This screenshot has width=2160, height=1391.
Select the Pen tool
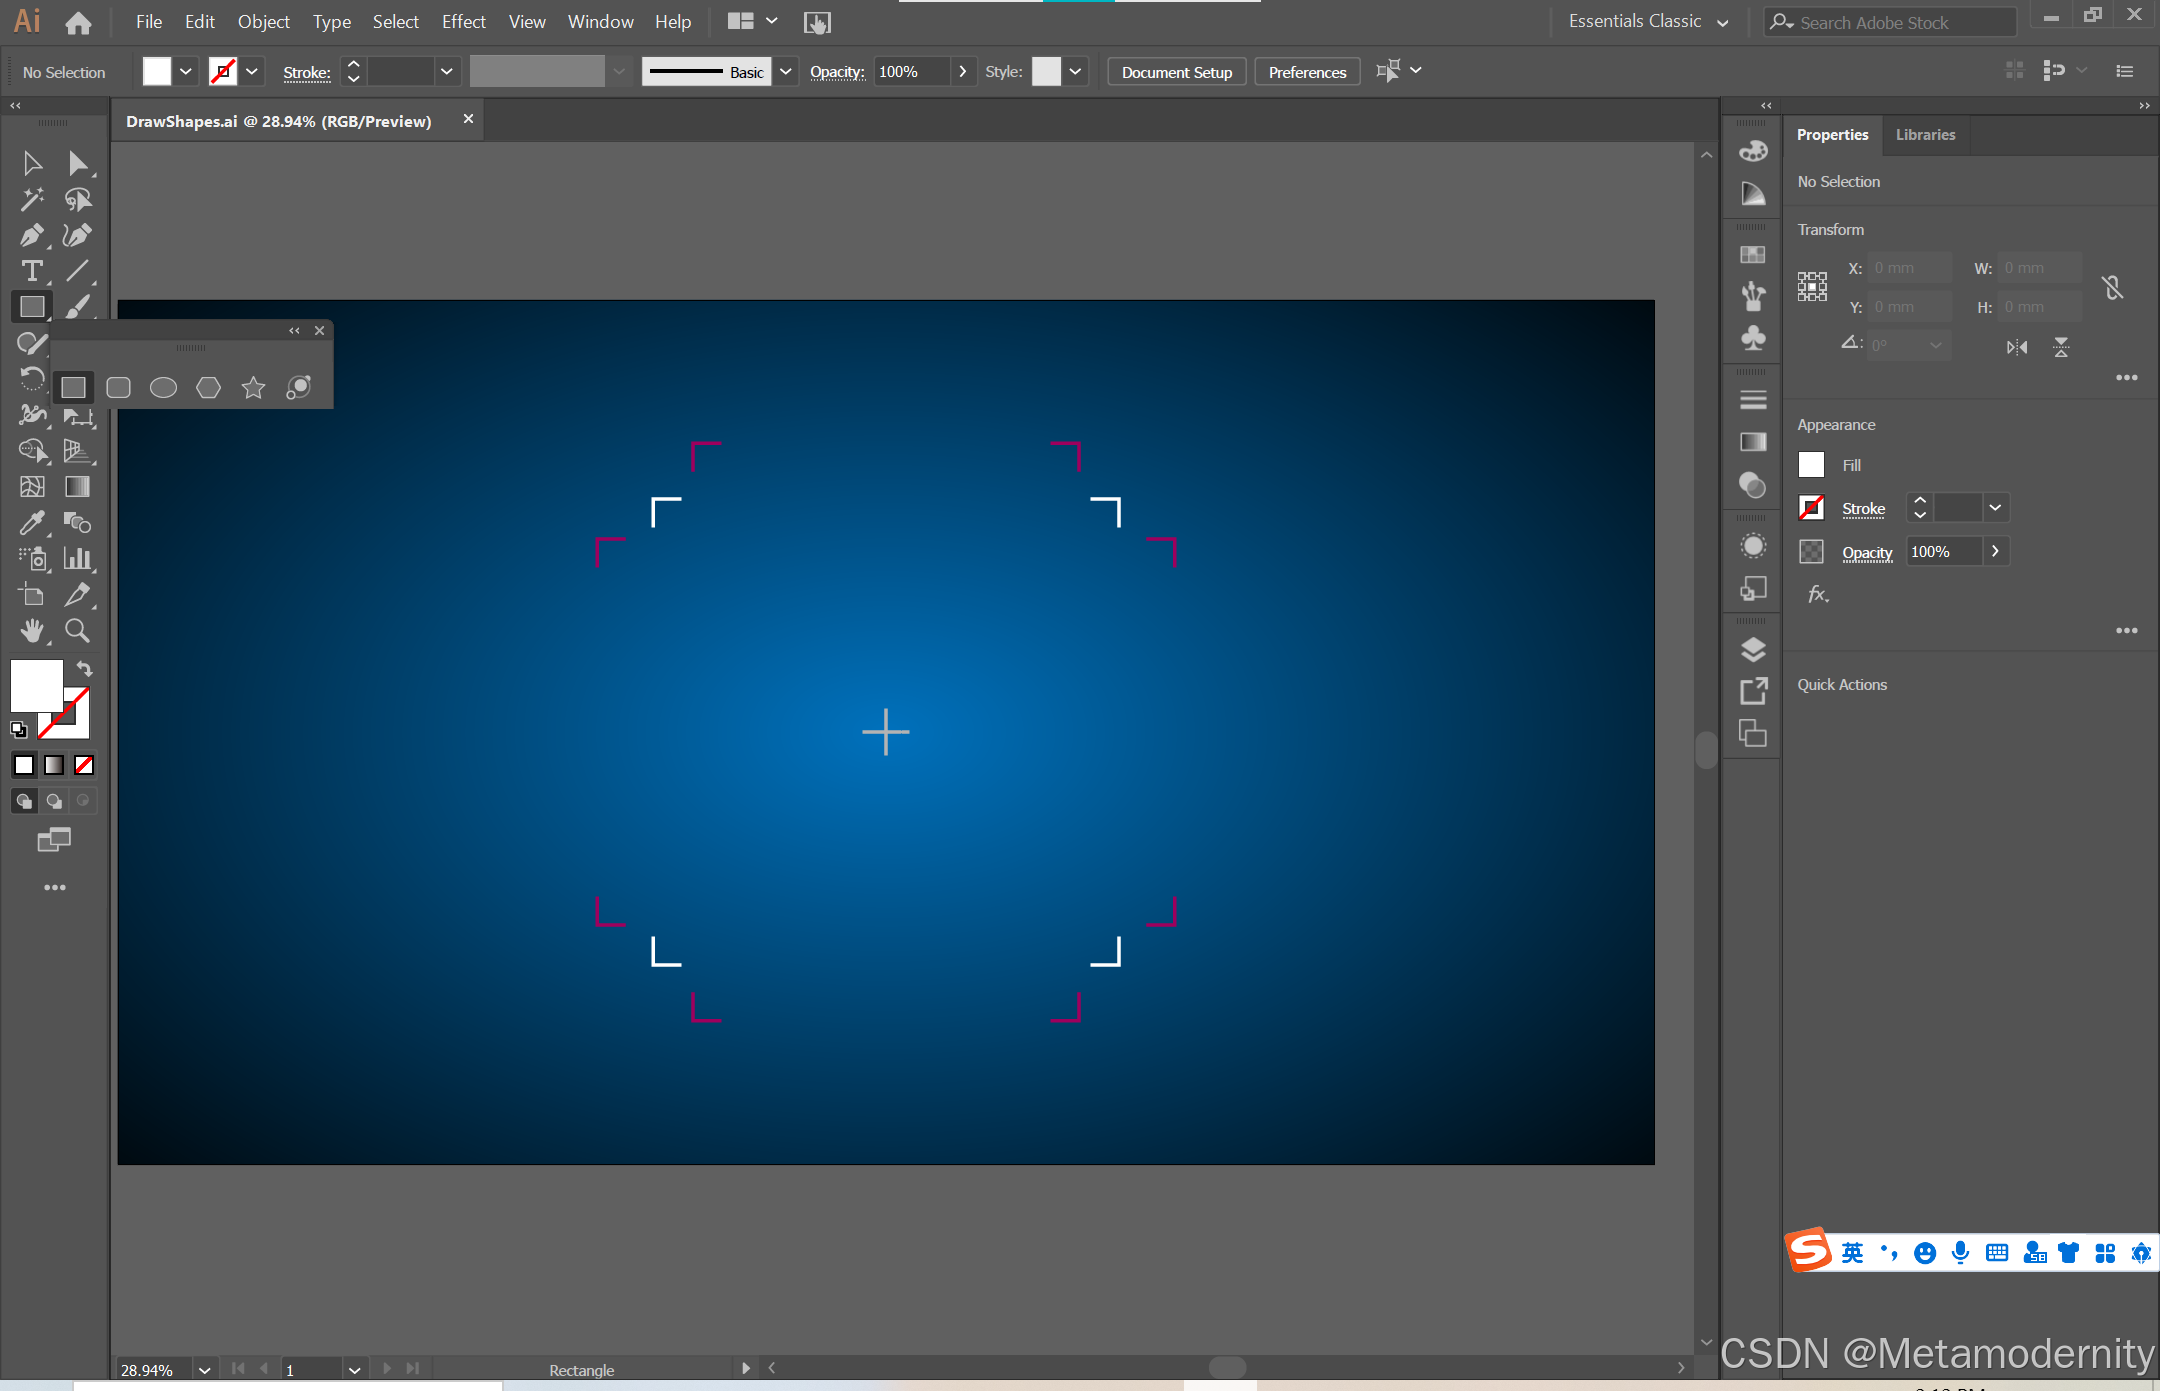click(x=31, y=235)
